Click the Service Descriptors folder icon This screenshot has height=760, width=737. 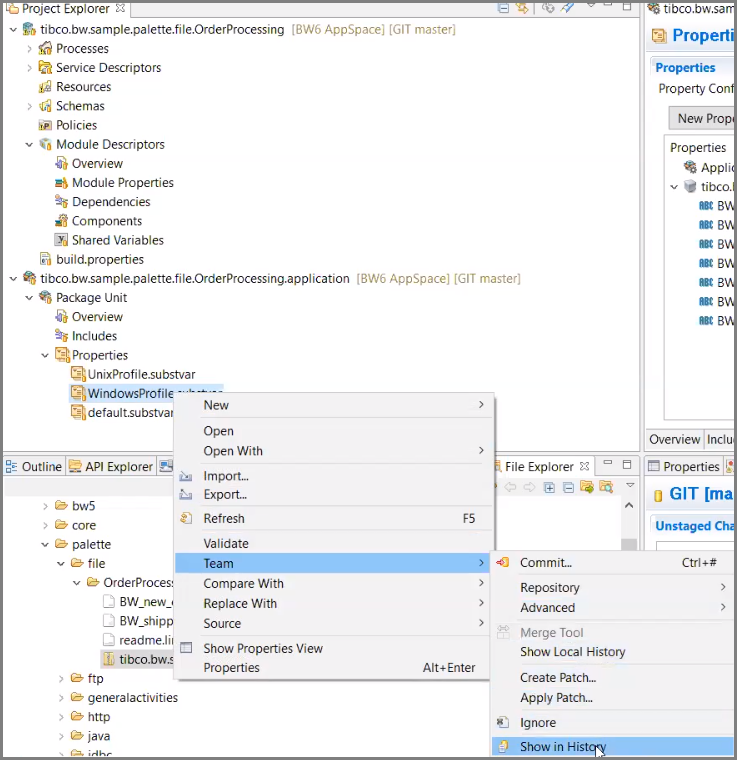[x=45, y=67]
